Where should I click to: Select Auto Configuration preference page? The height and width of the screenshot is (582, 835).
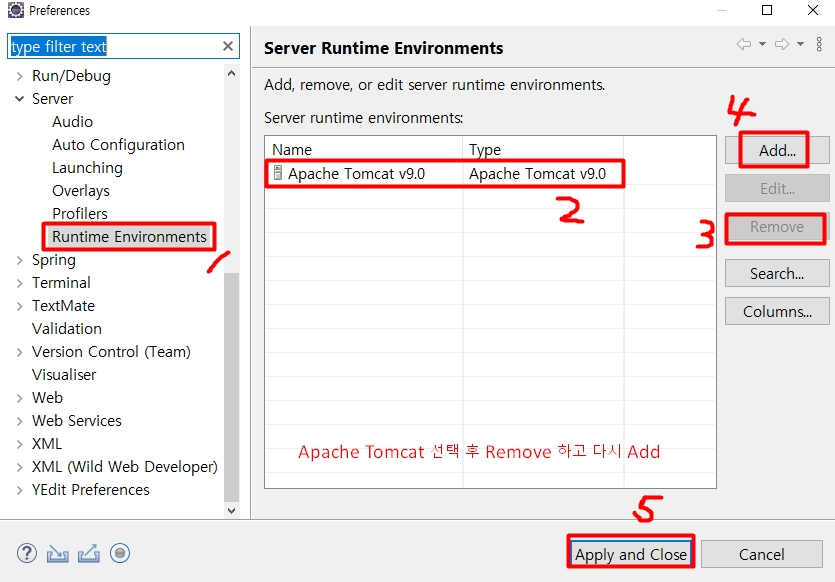[118, 145]
